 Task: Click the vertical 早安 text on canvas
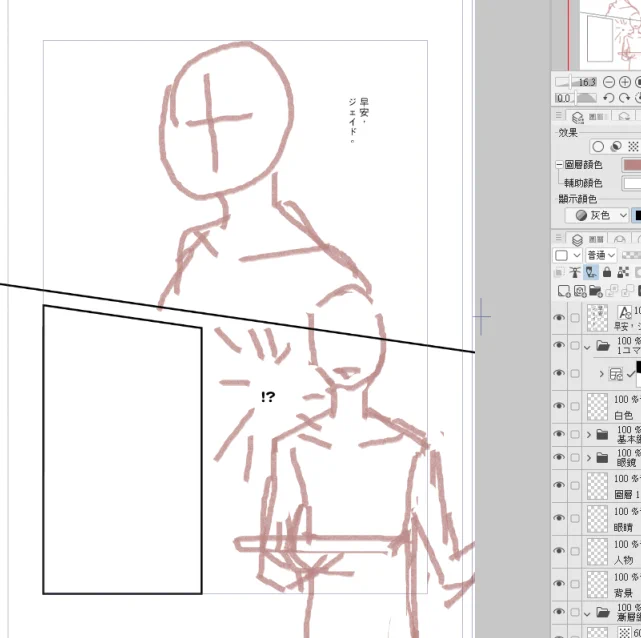(x=359, y=121)
